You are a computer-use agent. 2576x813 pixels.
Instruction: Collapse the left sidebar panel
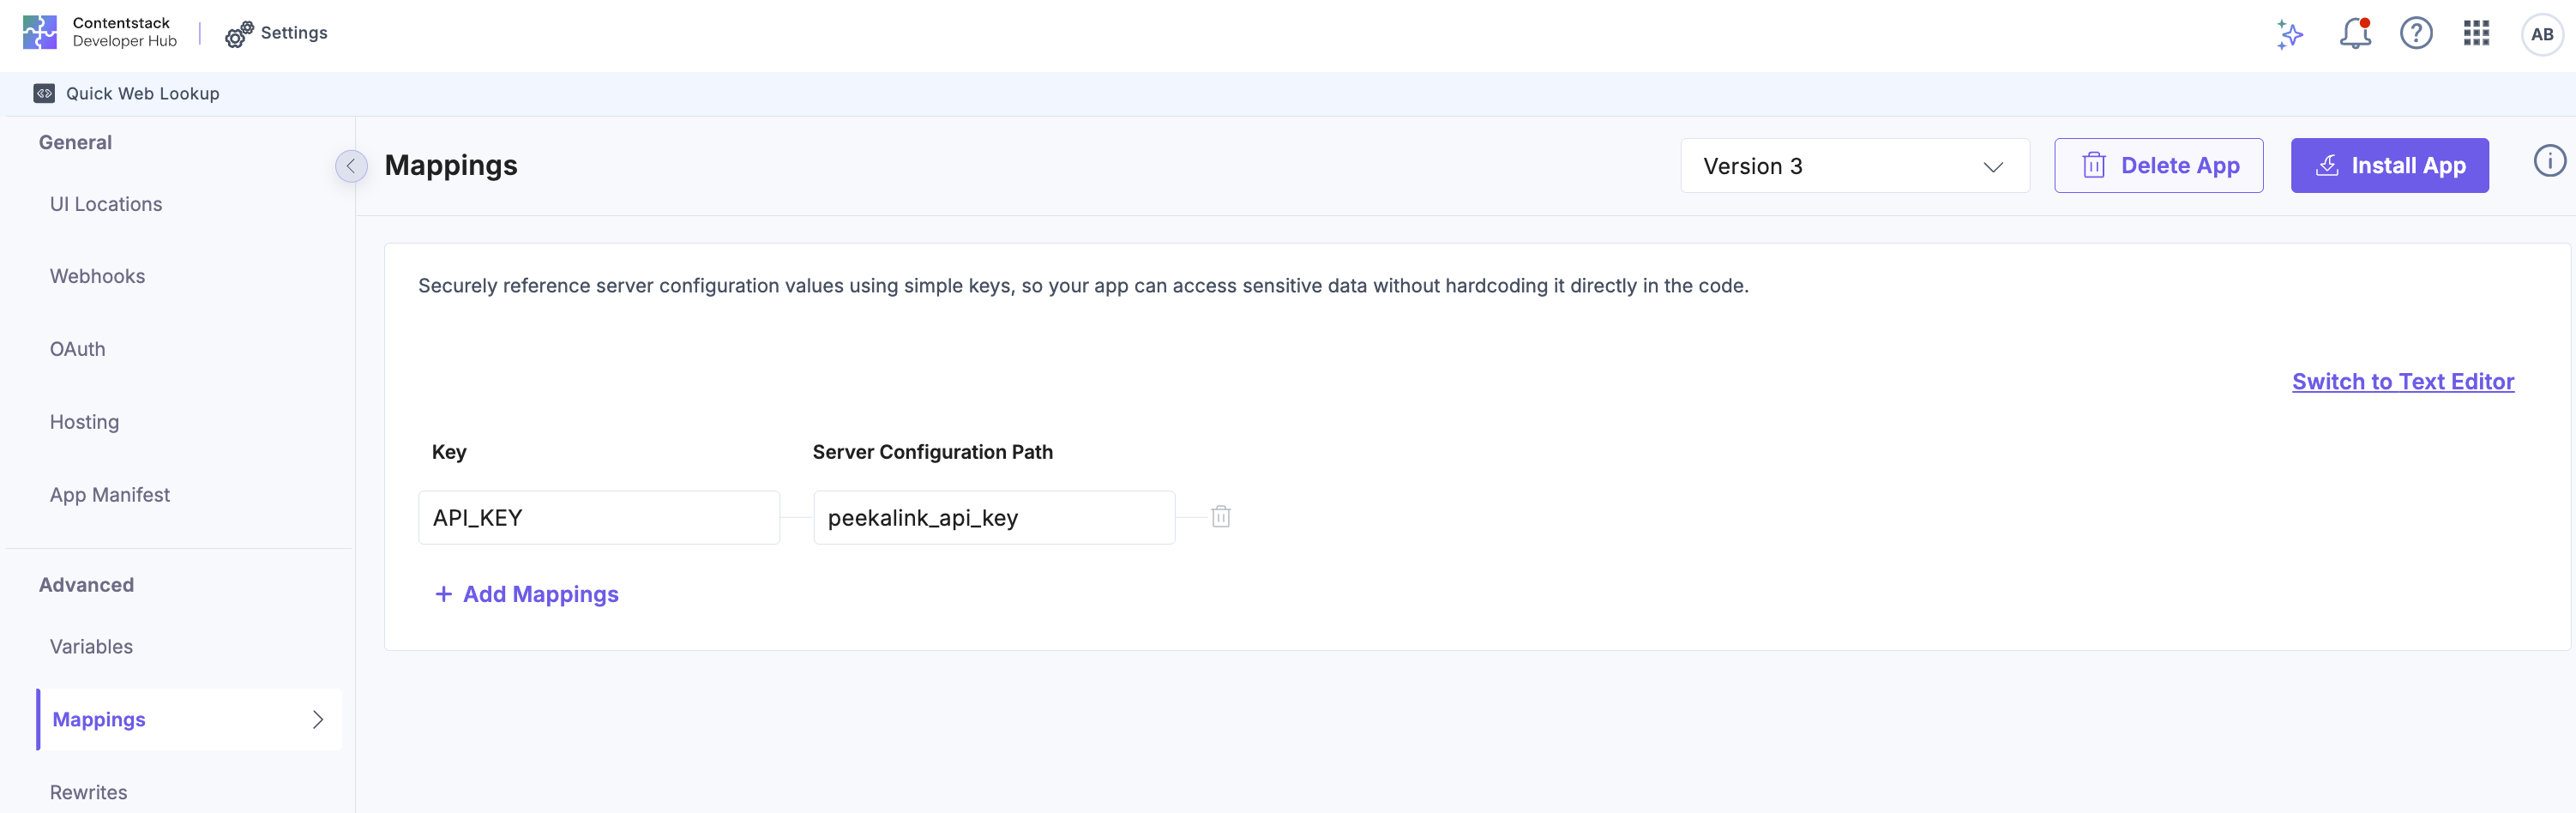point(351,166)
